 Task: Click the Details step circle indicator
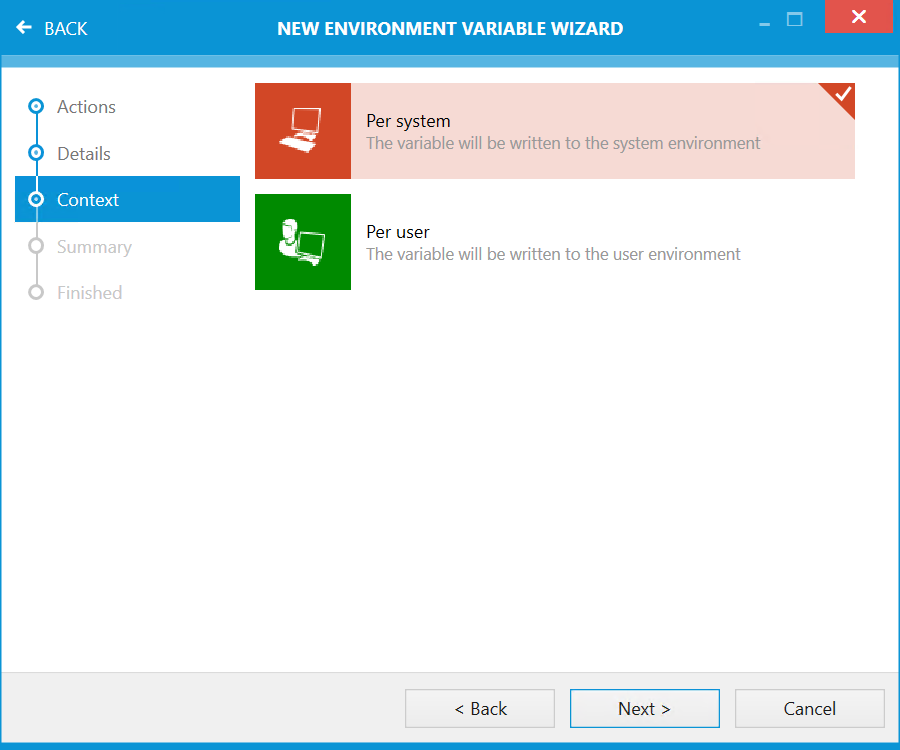pyautogui.click(x=36, y=153)
